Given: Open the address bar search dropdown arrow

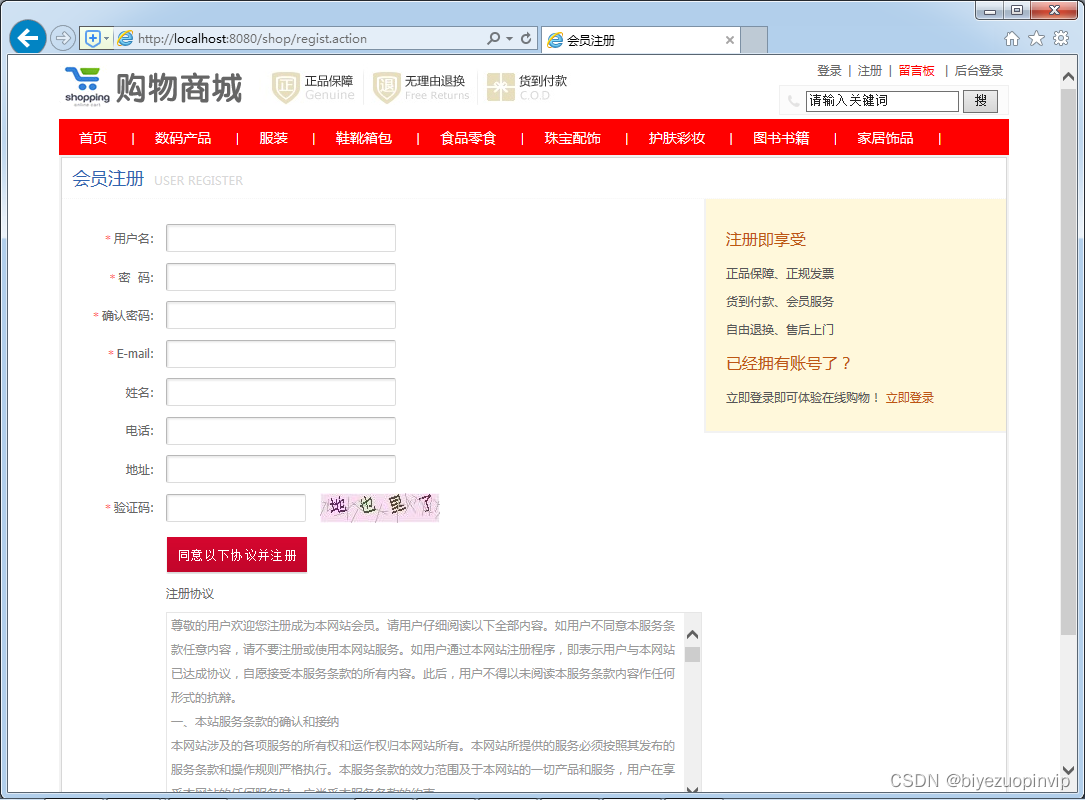Looking at the screenshot, I should 509,39.
